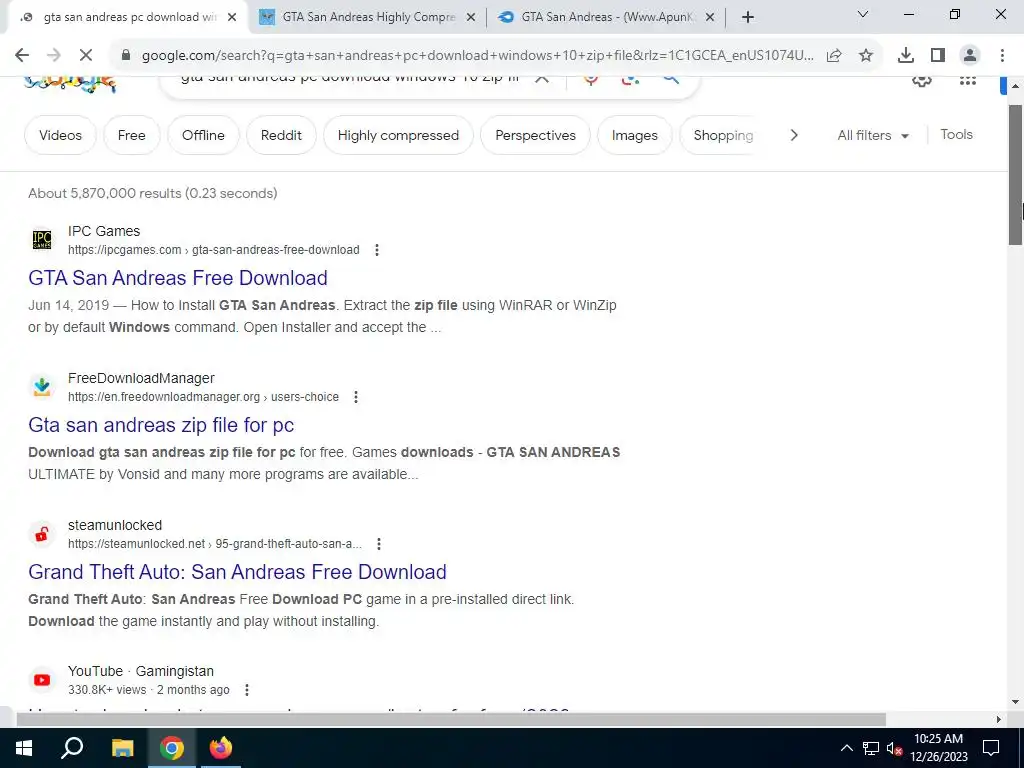Search by image with Google Lens icon
This screenshot has width=1024, height=768.
(x=630, y=79)
